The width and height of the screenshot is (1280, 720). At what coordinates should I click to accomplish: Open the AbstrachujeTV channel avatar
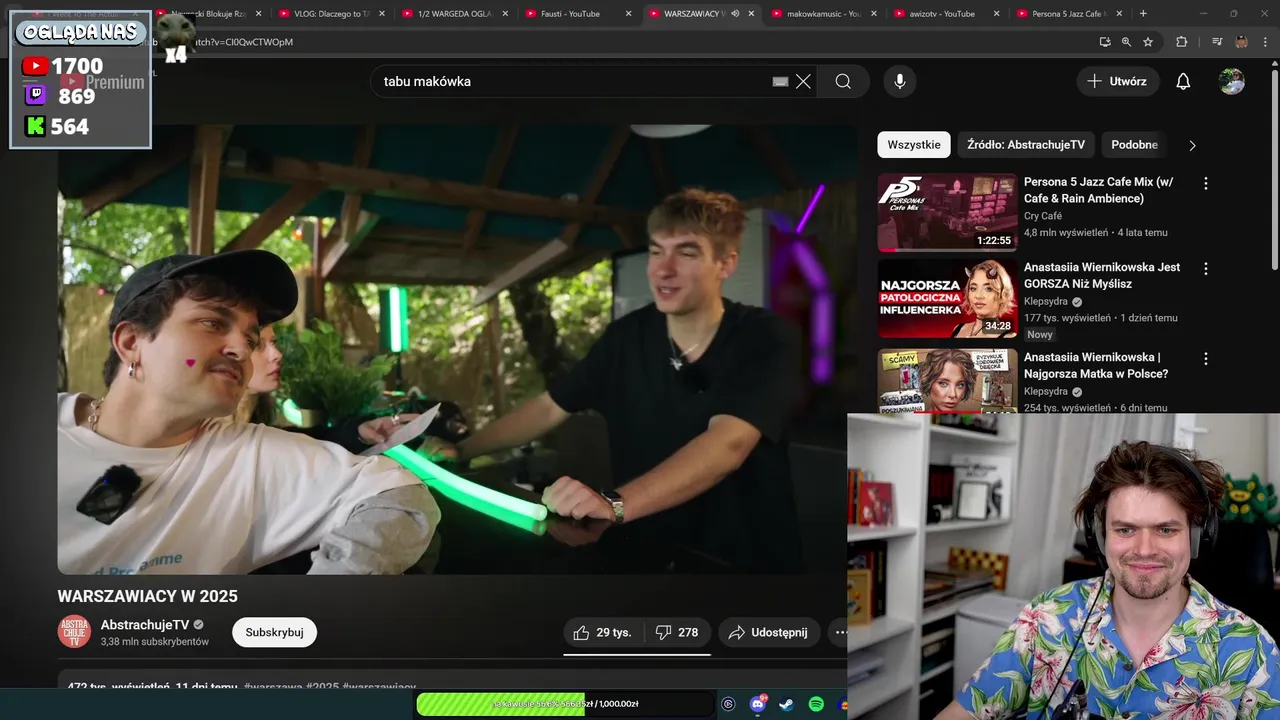[74, 632]
